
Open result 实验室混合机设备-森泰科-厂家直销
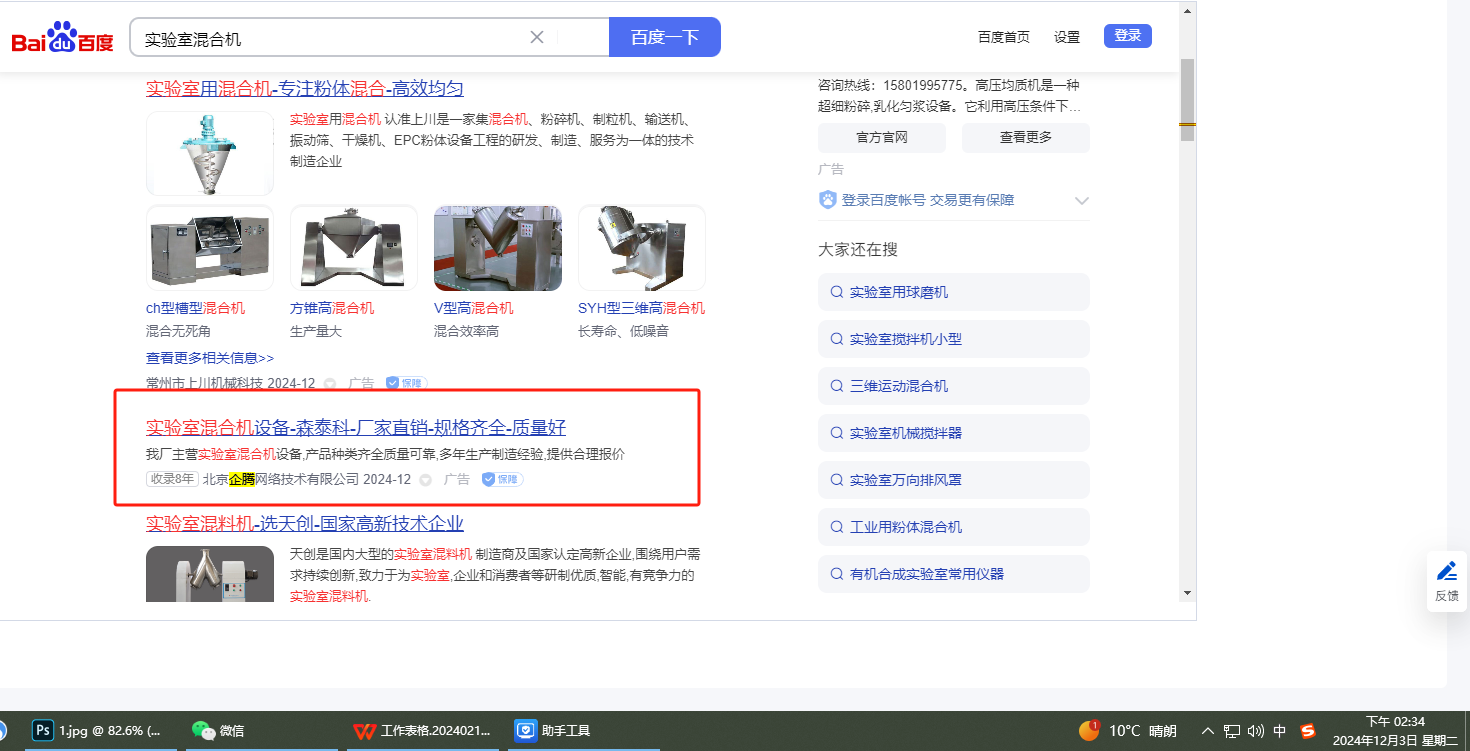[x=356, y=428]
